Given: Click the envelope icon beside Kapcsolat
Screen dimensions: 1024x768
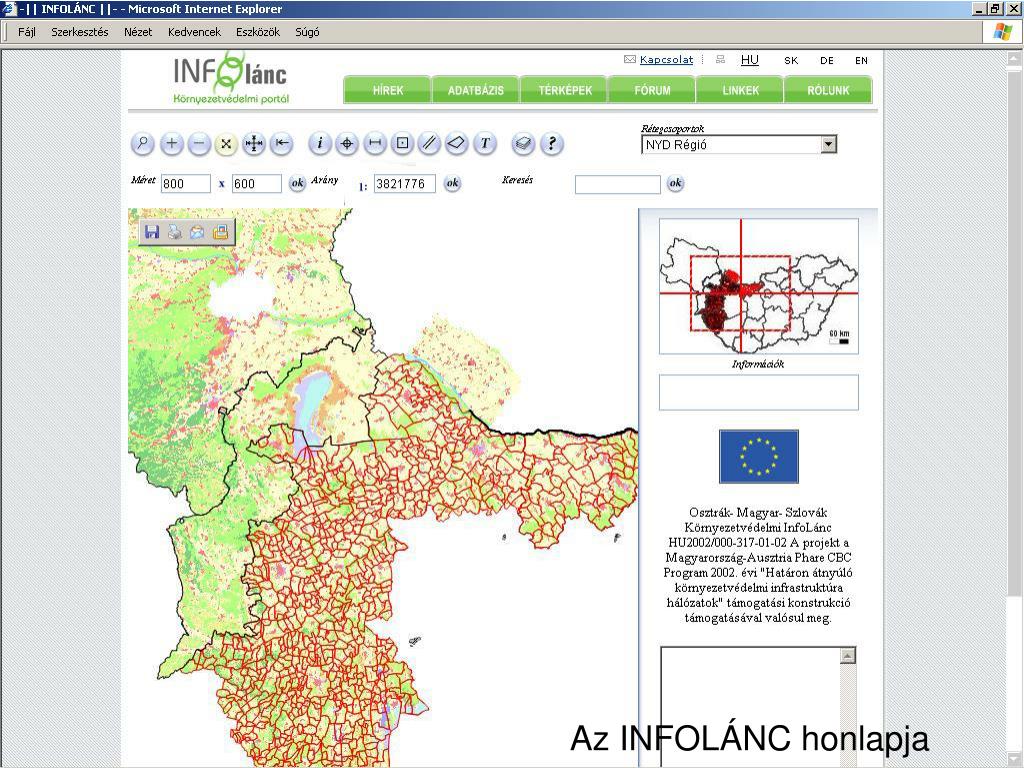Looking at the screenshot, I should tap(630, 59).
